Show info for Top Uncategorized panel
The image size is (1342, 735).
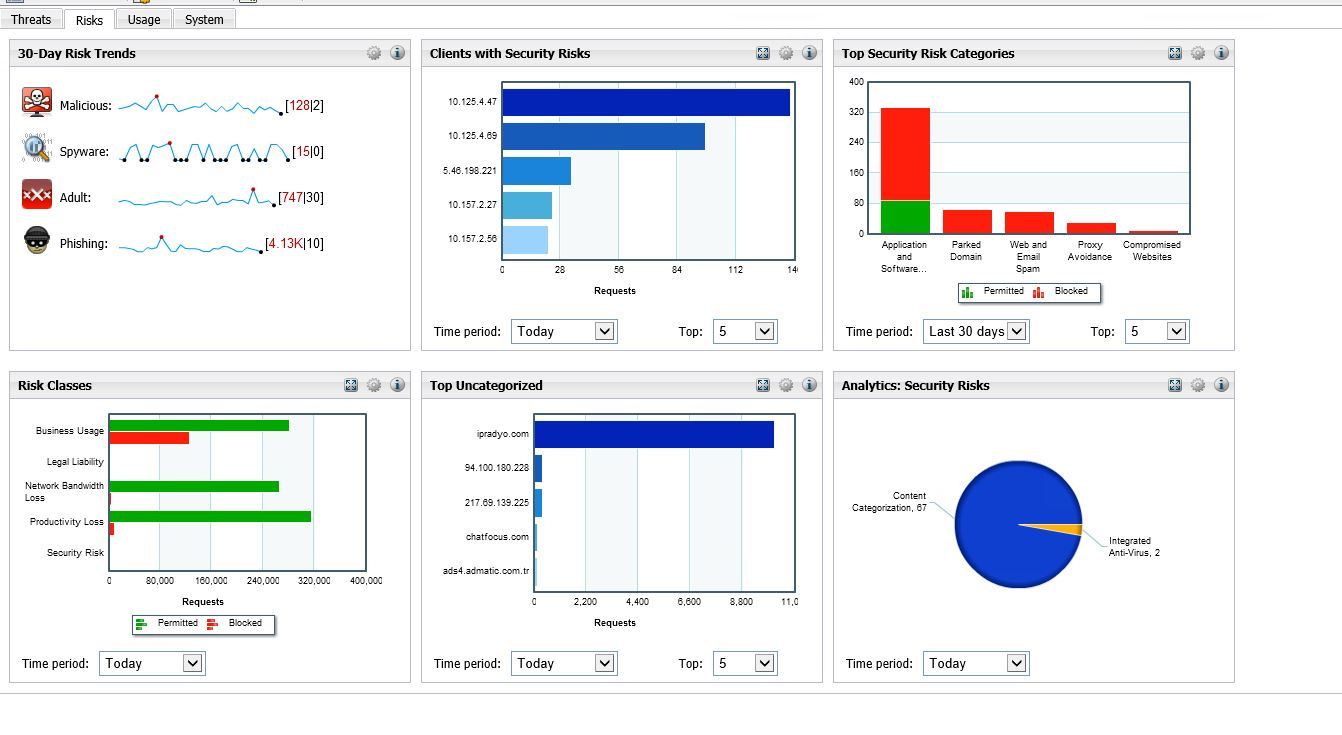pos(809,385)
